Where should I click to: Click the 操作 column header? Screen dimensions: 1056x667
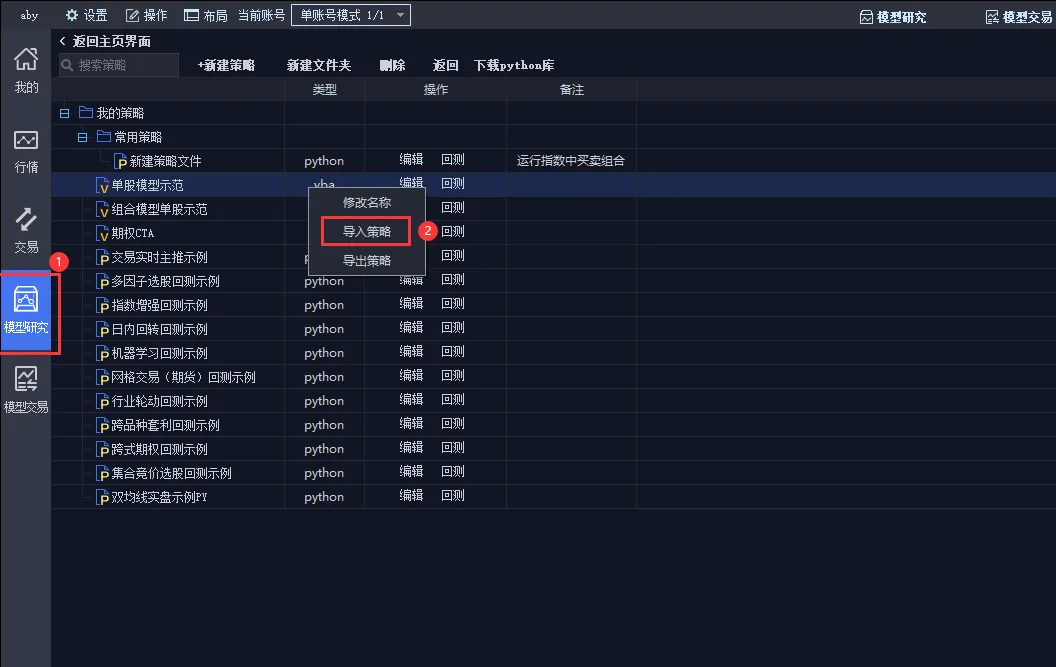tap(435, 90)
